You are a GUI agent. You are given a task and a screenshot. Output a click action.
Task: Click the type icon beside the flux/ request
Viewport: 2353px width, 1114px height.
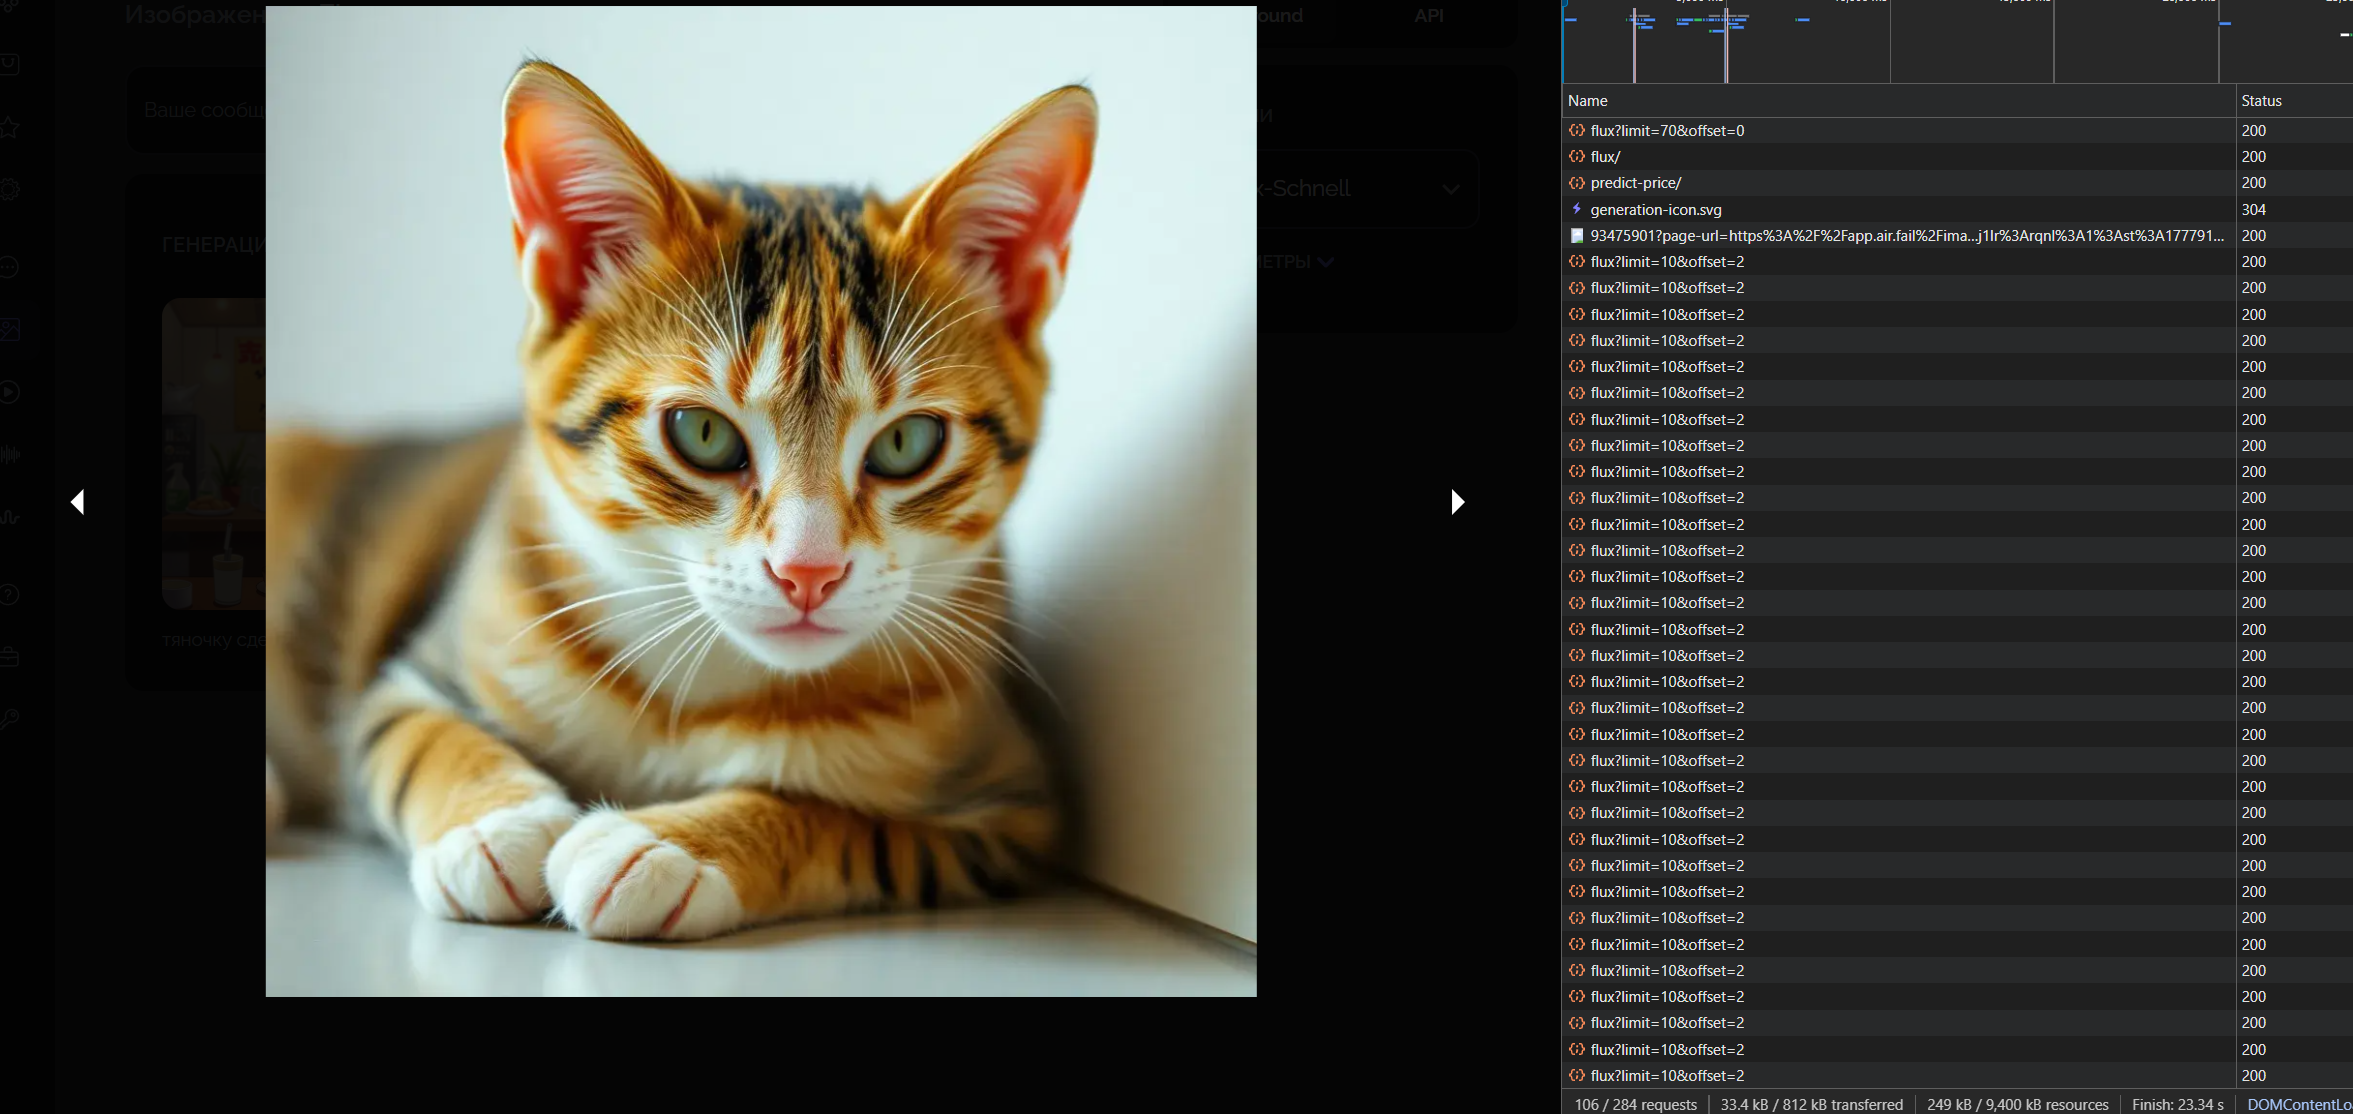click(1577, 156)
